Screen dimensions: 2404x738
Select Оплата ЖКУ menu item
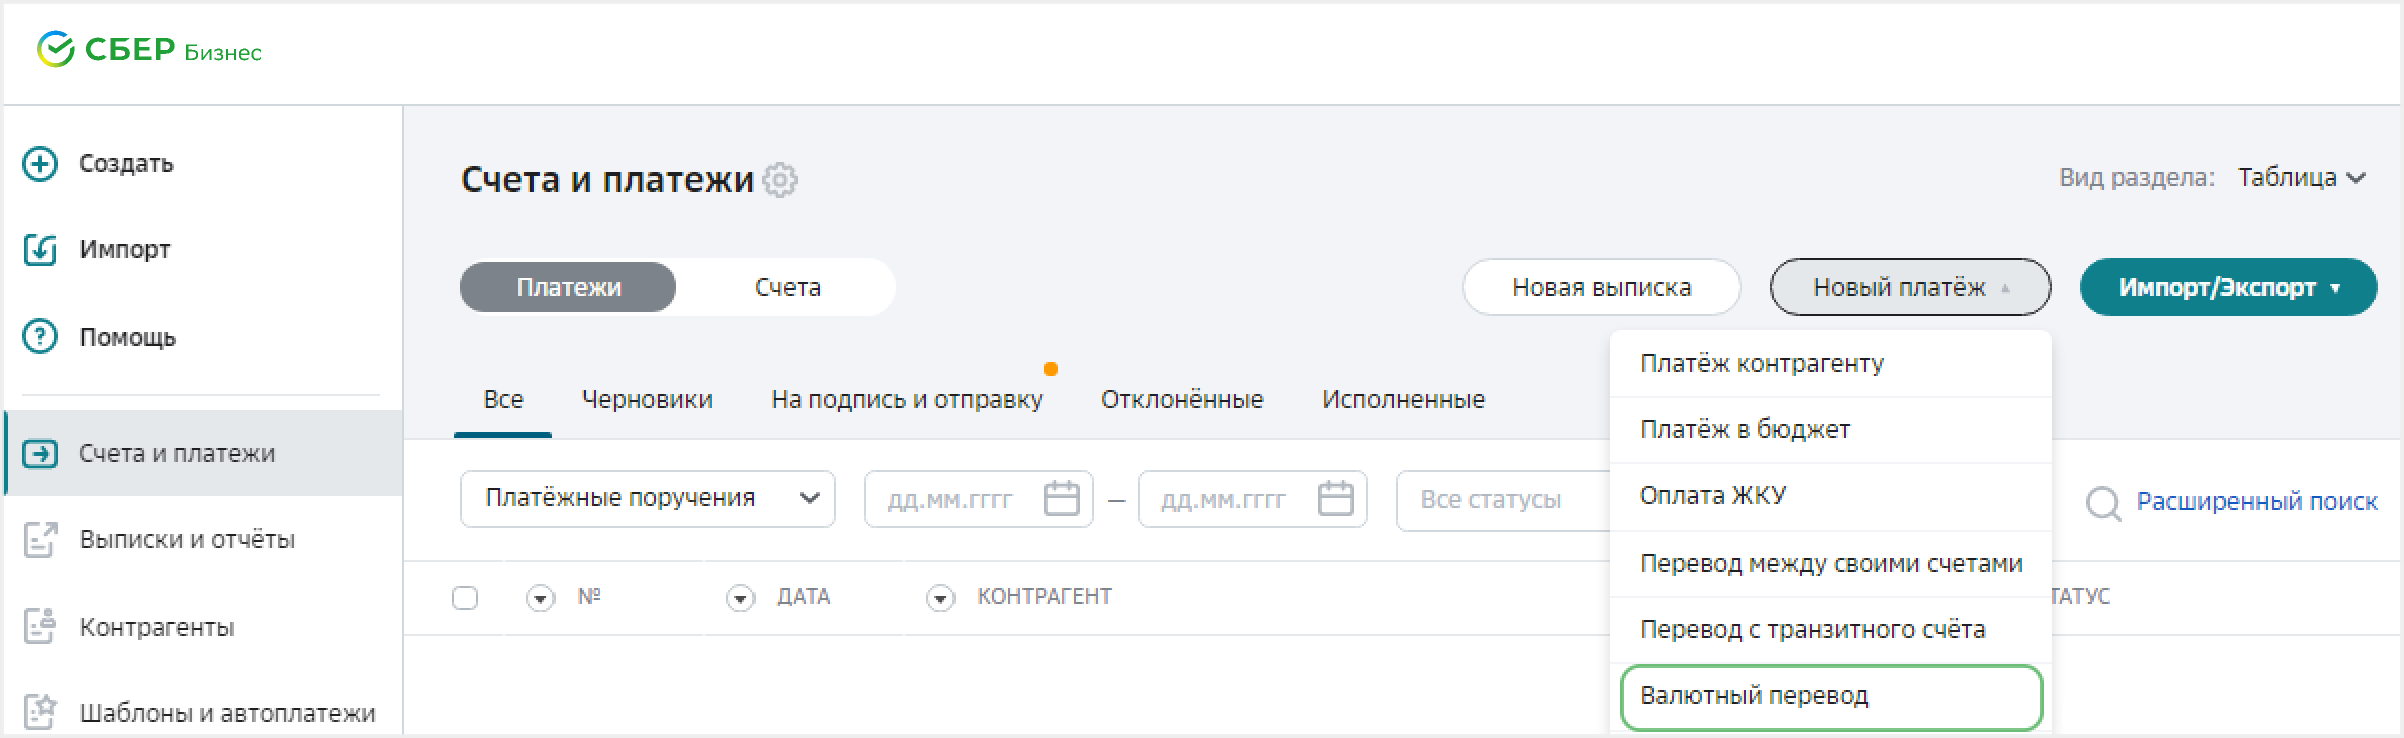(x=1830, y=496)
